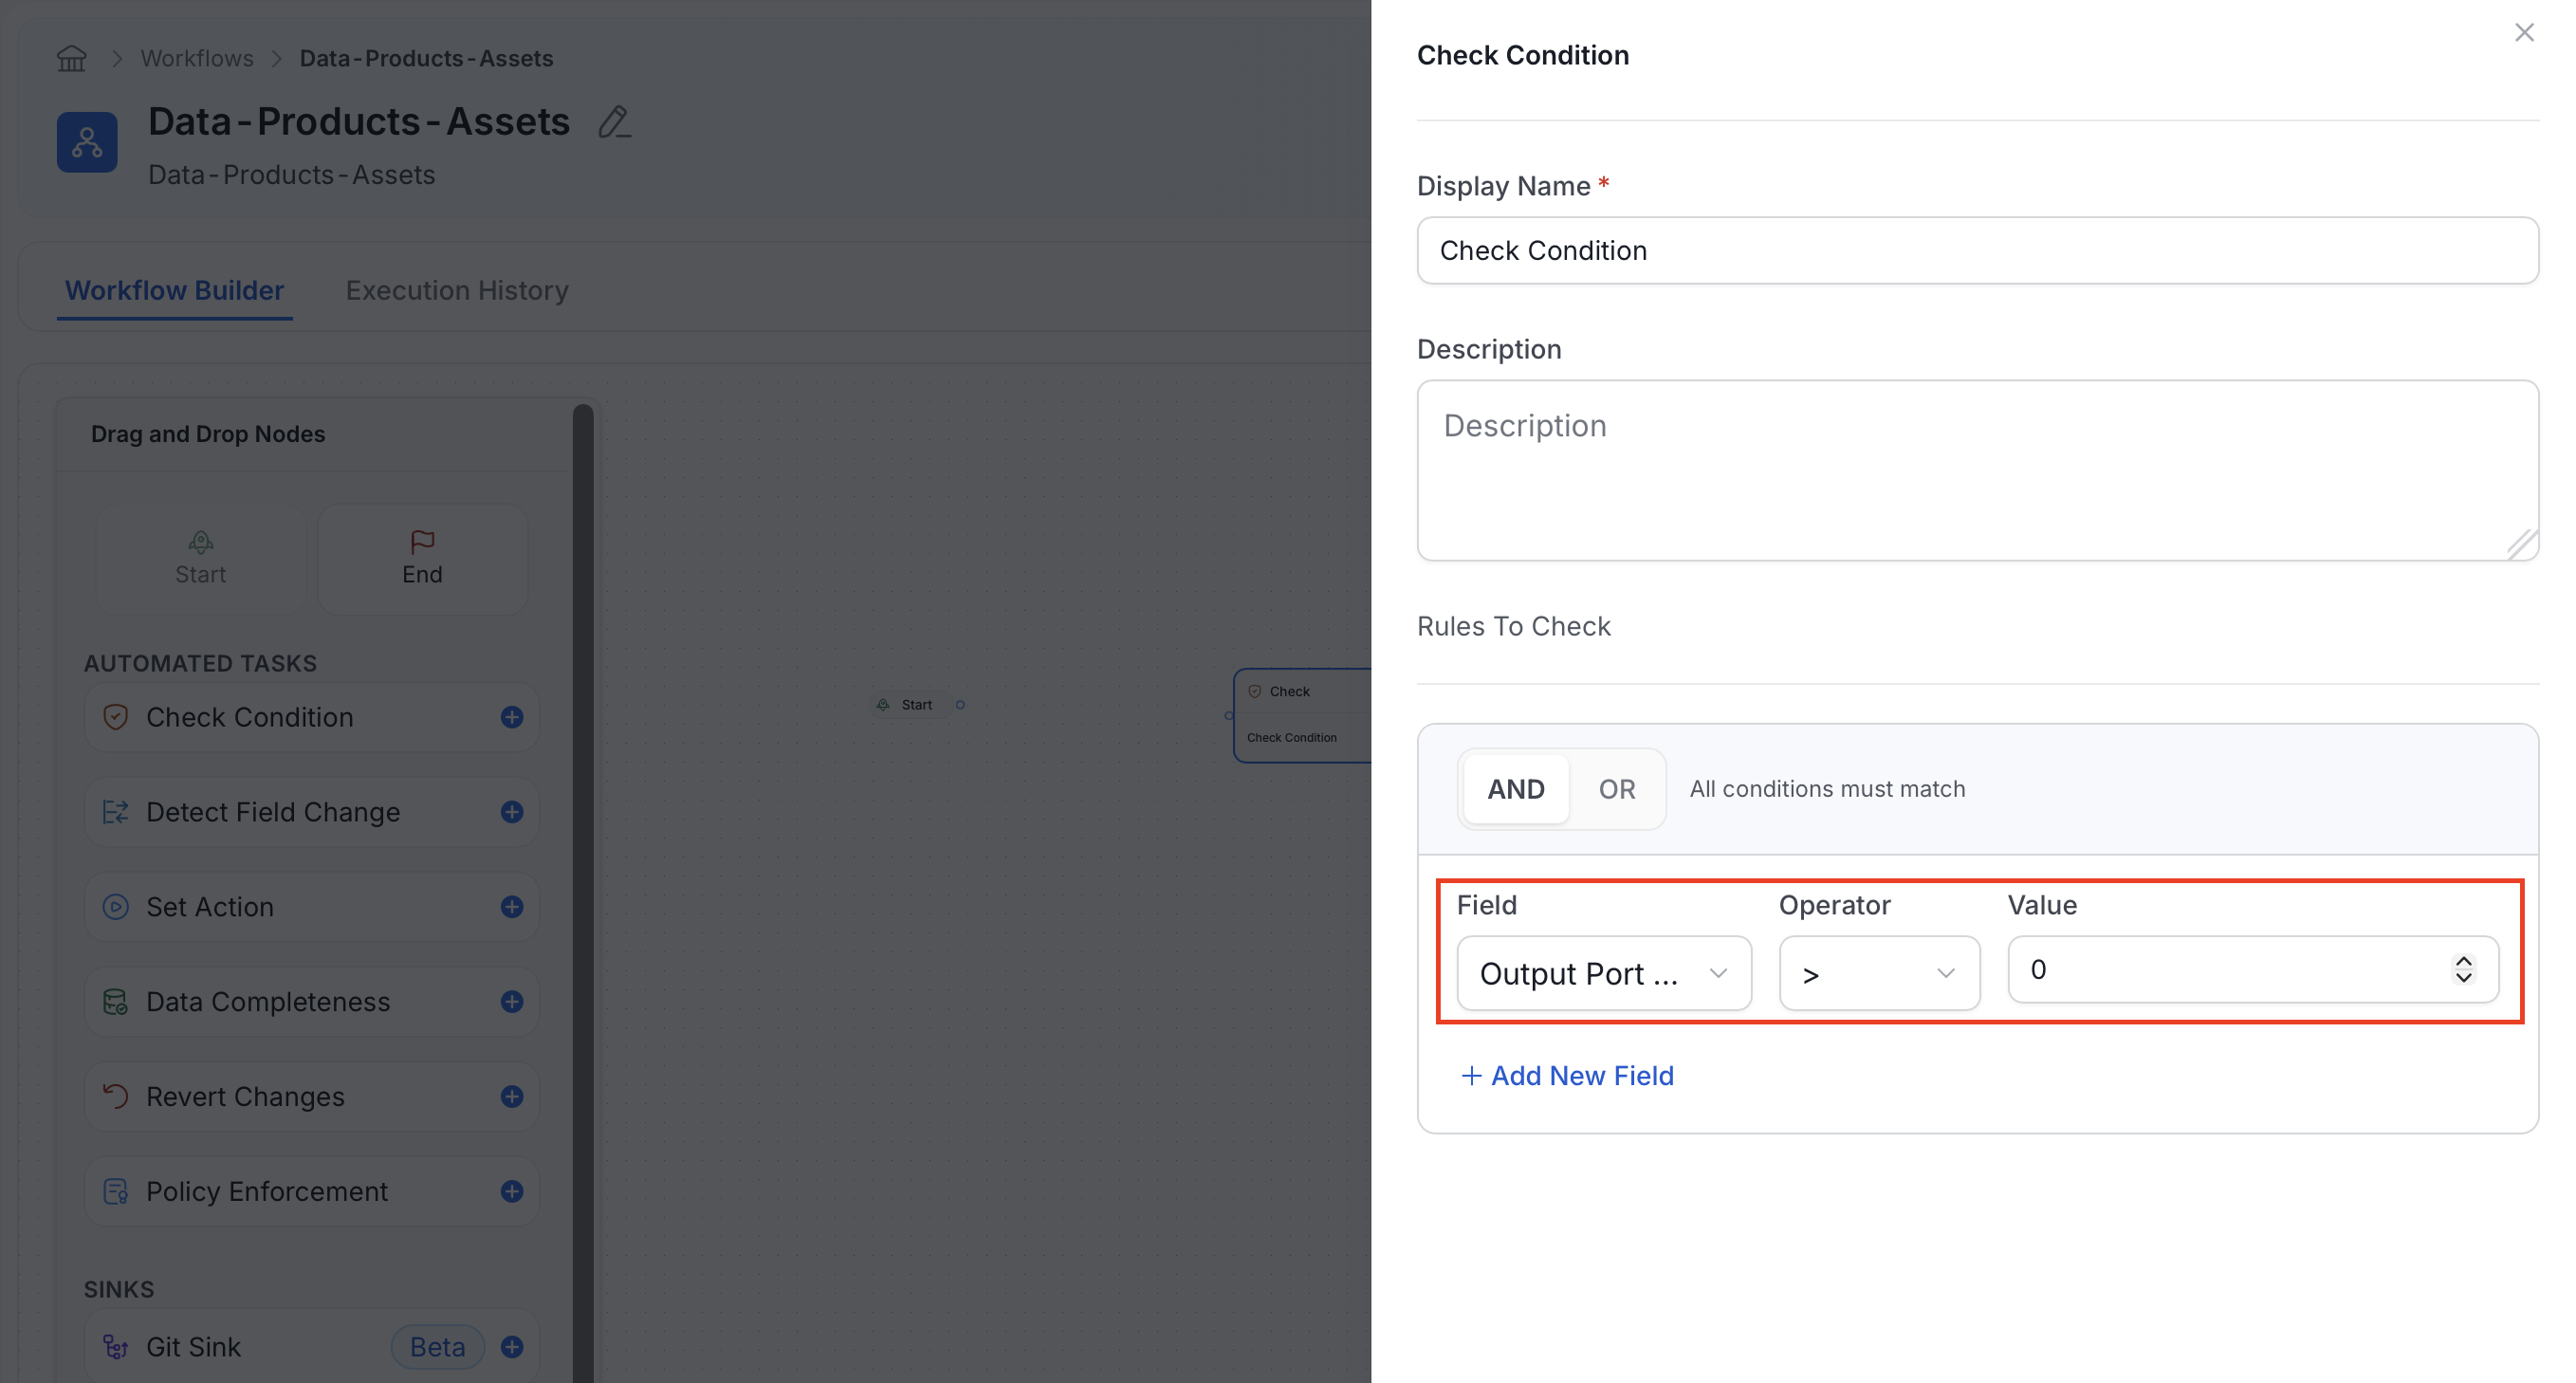Select the Check Condition node on the canvas
The height and width of the screenshot is (1383, 2576).
tap(1302, 715)
